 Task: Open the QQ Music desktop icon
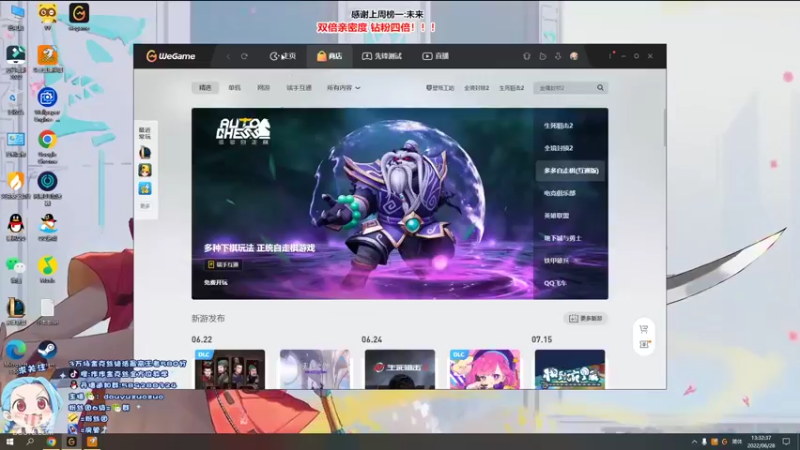click(47, 269)
